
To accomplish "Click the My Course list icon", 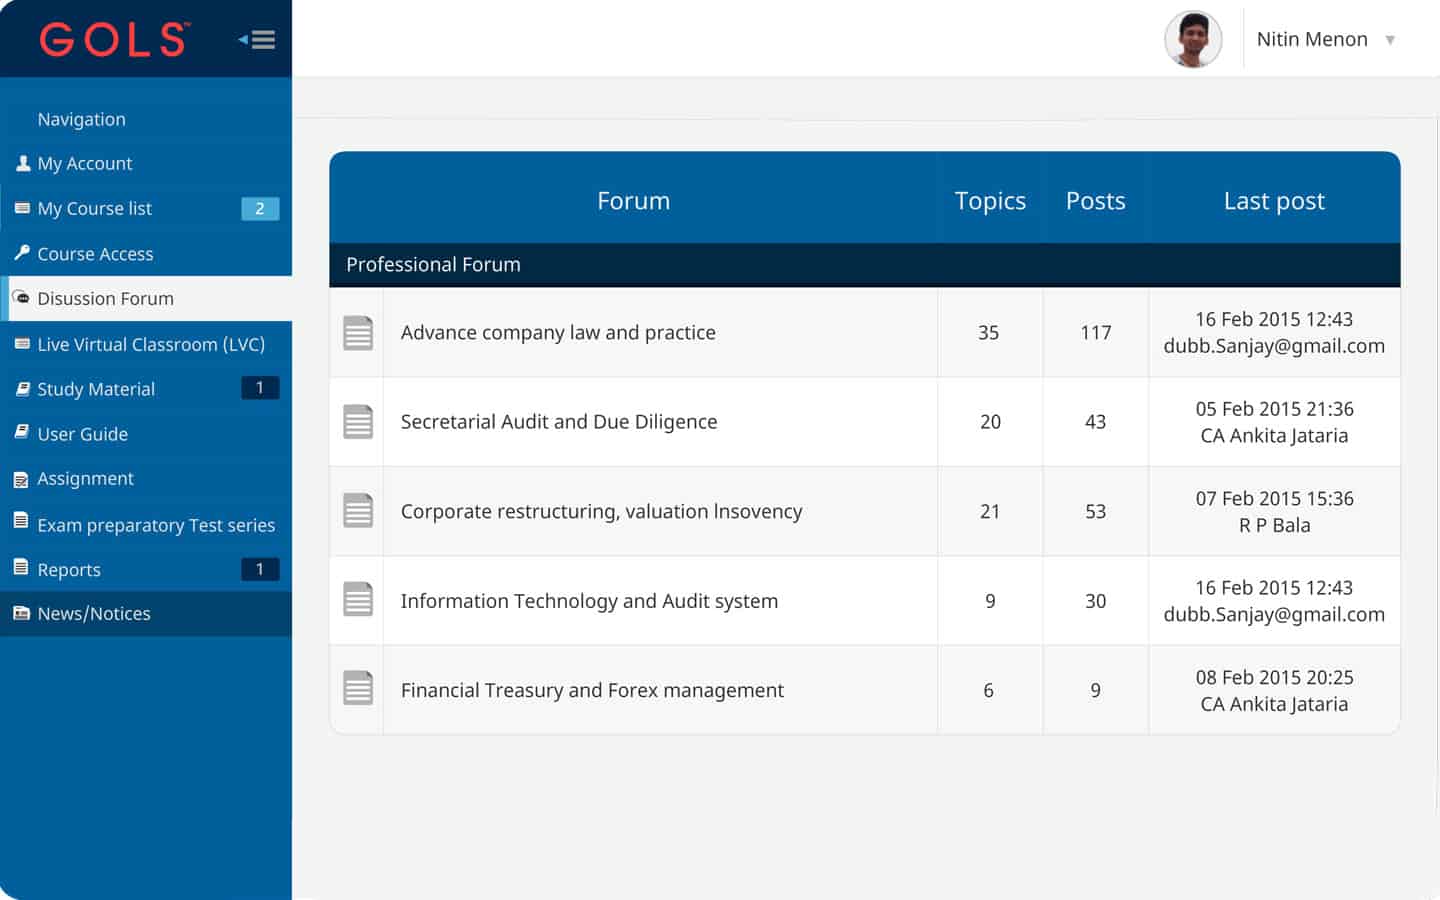I will [x=22, y=208].
